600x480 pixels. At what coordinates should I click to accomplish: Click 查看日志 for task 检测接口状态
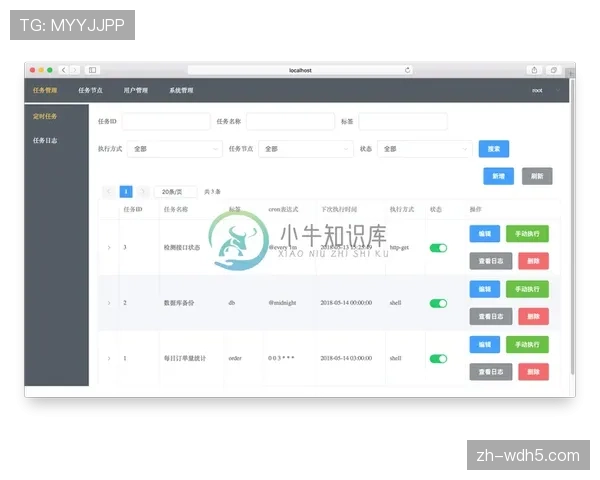point(491,261)
